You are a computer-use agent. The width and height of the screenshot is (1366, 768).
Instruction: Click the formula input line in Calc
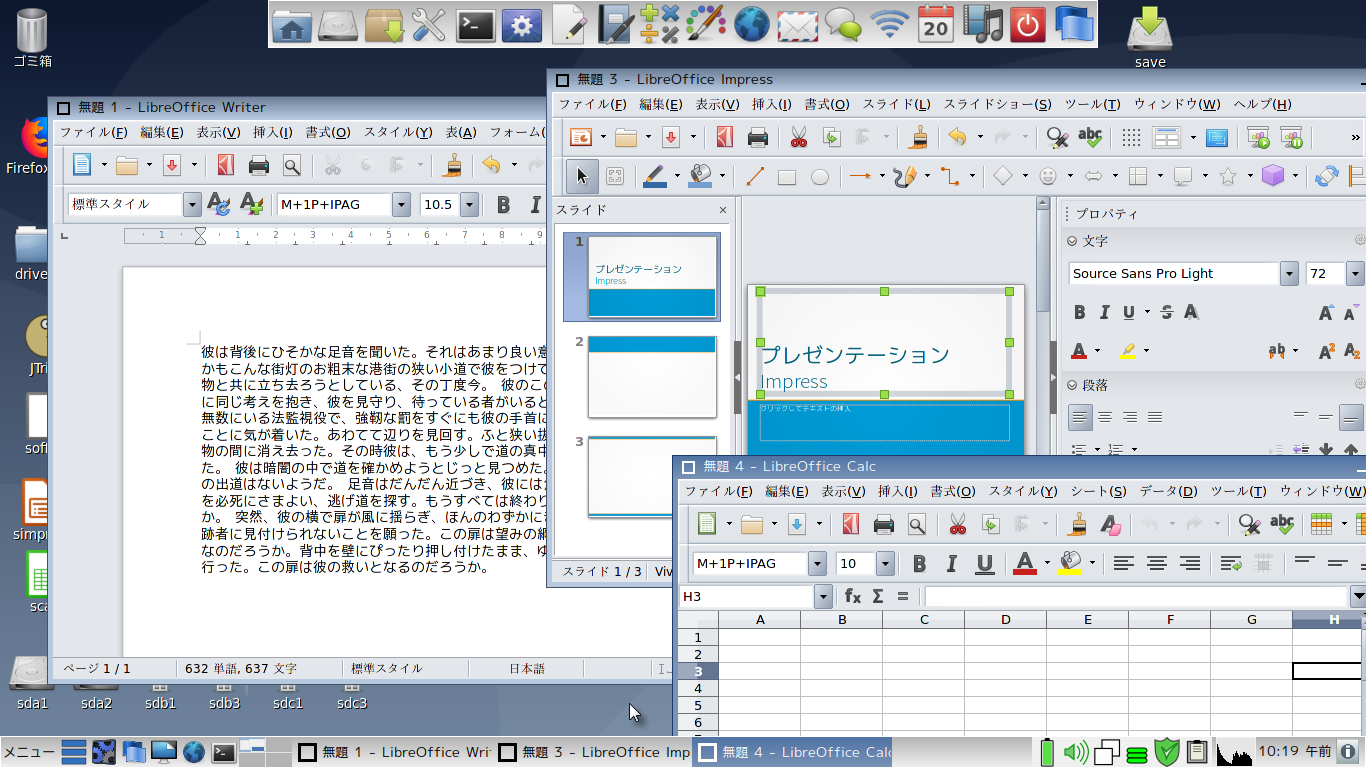[1136, 596]
